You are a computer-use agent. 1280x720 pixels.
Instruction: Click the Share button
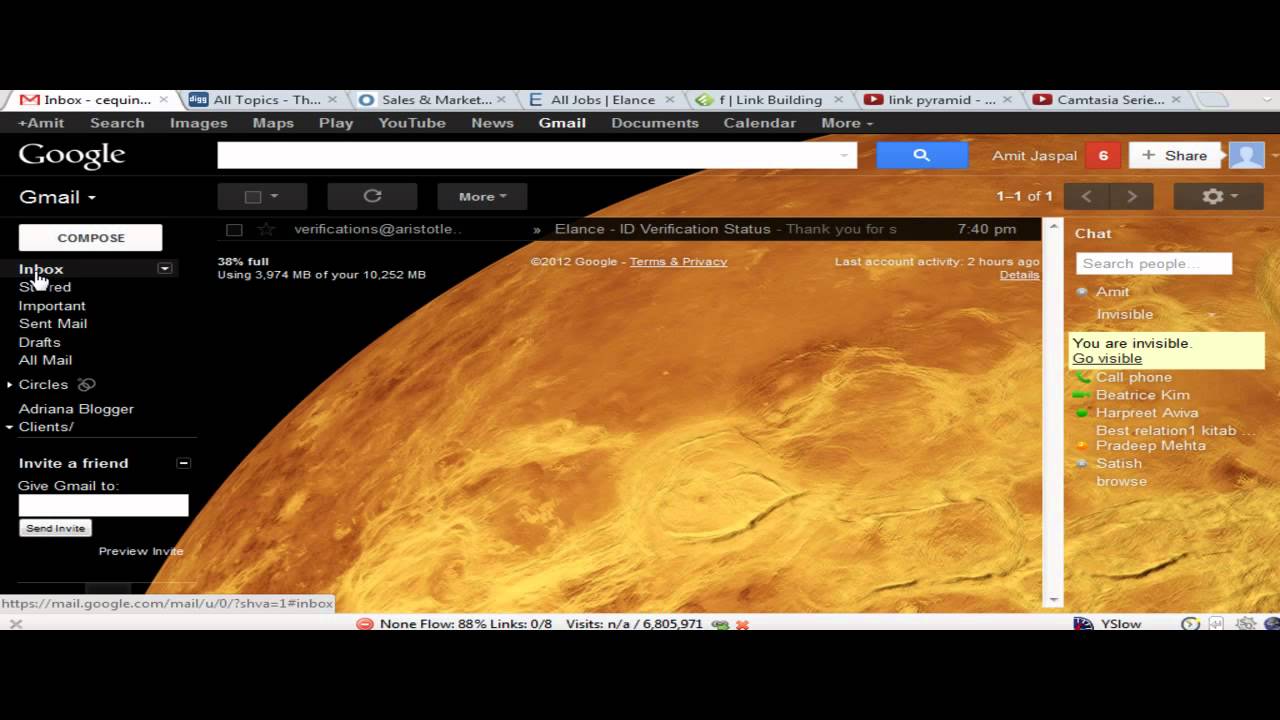coord(1175,155)
